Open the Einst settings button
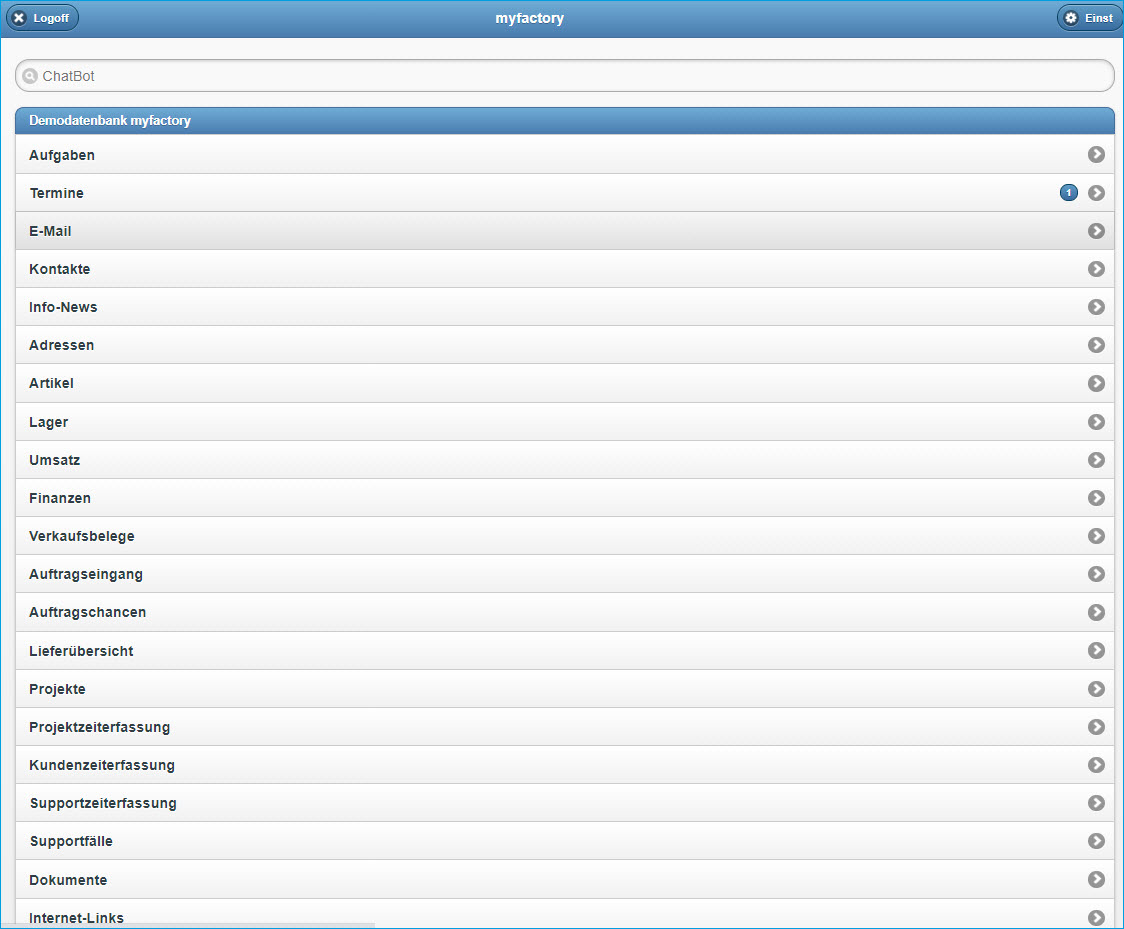Image resolution: width=1124 pixels, height=929 pixels. (1090, 18)
